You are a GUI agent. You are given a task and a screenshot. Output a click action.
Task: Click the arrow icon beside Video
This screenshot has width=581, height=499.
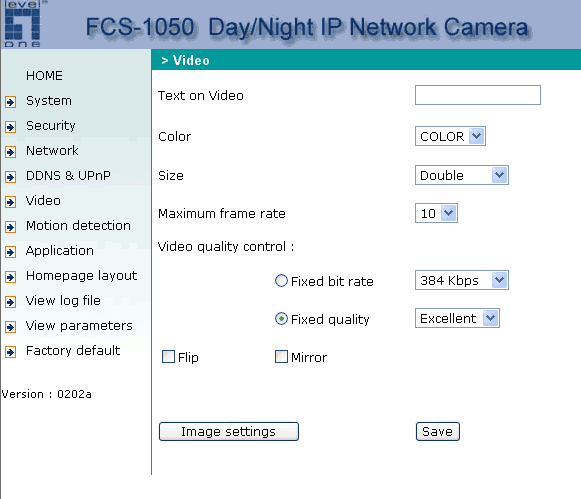(x=10, y=202)
